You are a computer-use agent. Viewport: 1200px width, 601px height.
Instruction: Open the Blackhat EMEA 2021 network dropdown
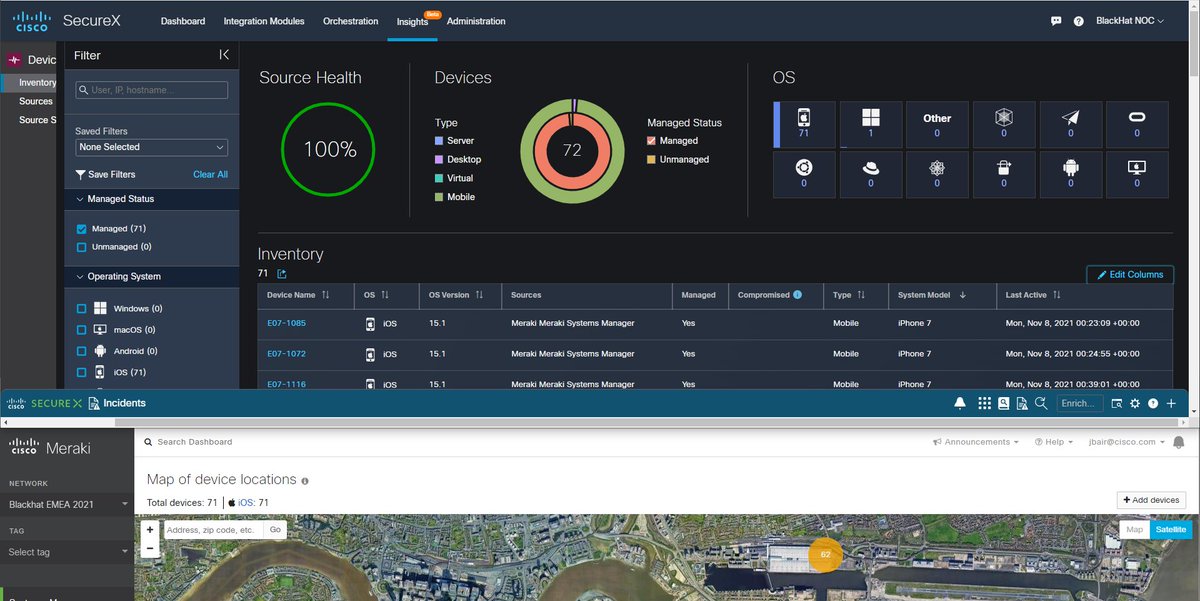coord(67,504)
